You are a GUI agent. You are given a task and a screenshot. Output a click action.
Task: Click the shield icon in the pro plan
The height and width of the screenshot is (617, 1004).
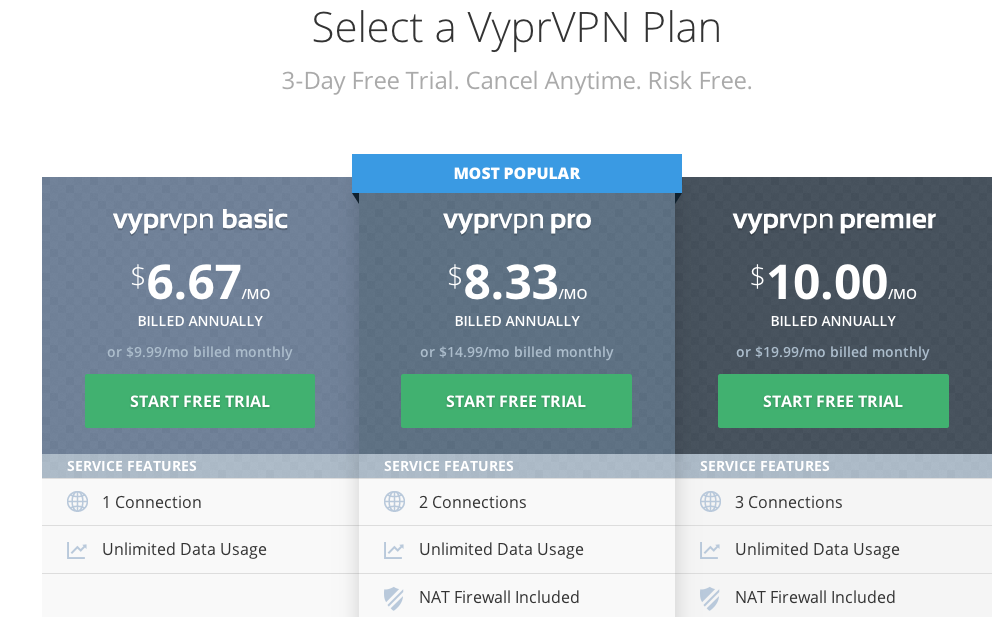coord(394,598)
